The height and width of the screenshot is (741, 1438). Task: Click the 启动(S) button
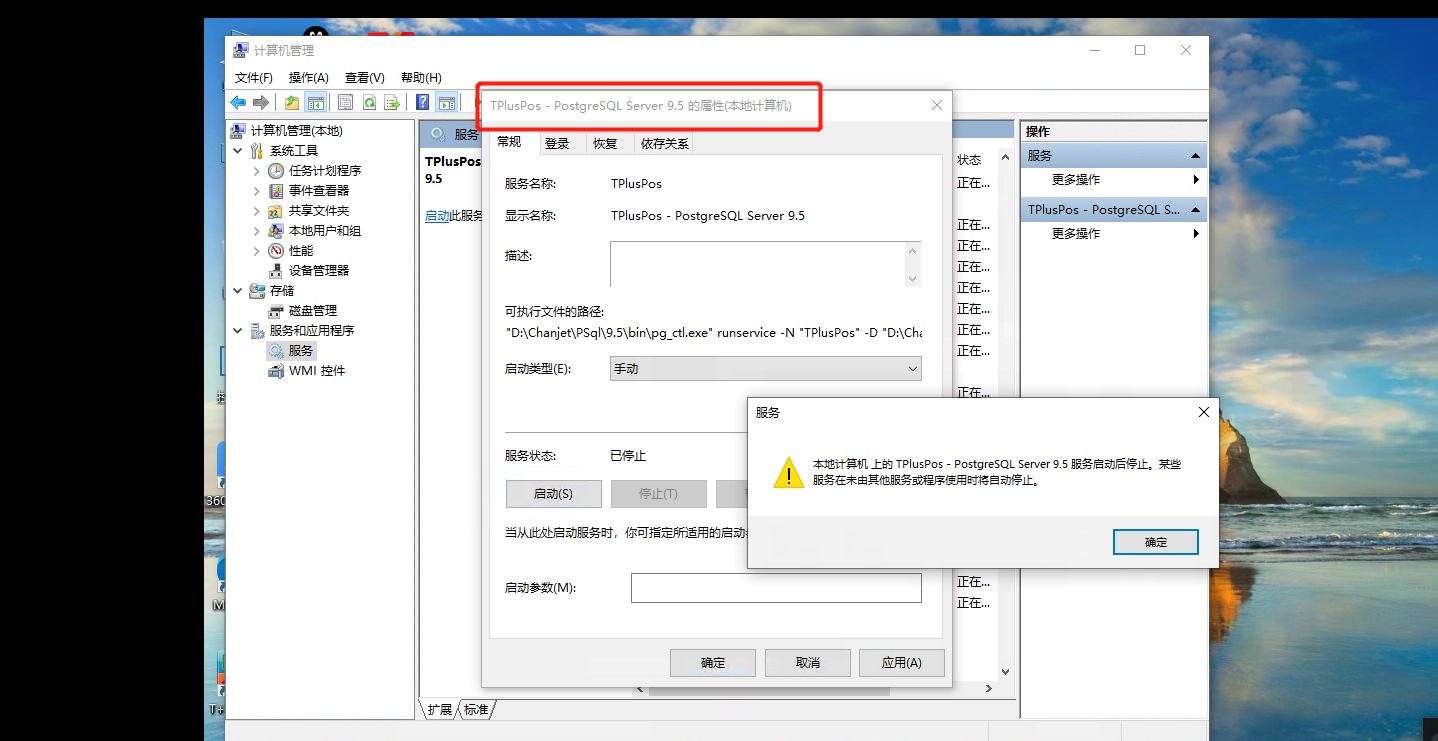tap(554, 494)
